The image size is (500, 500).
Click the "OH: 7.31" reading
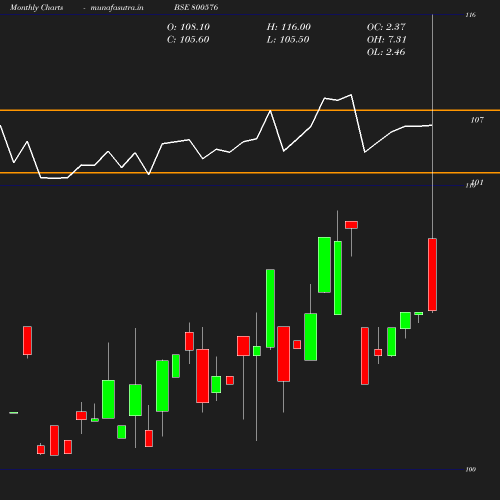387,40
